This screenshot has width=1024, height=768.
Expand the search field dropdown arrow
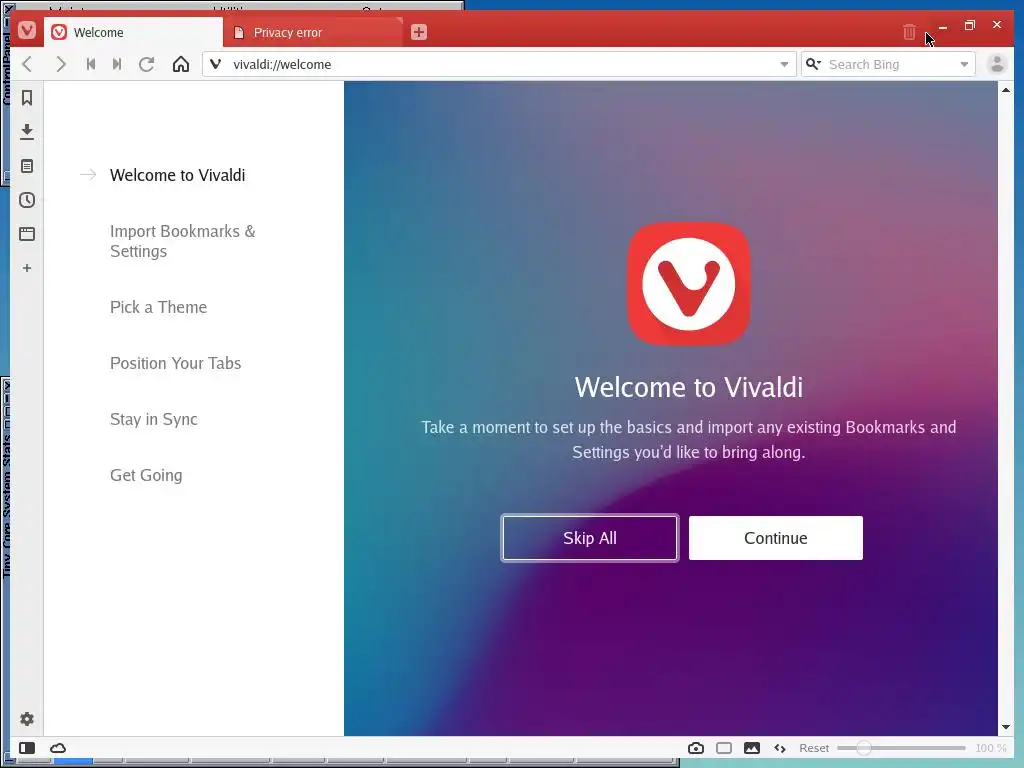[964, 64]
